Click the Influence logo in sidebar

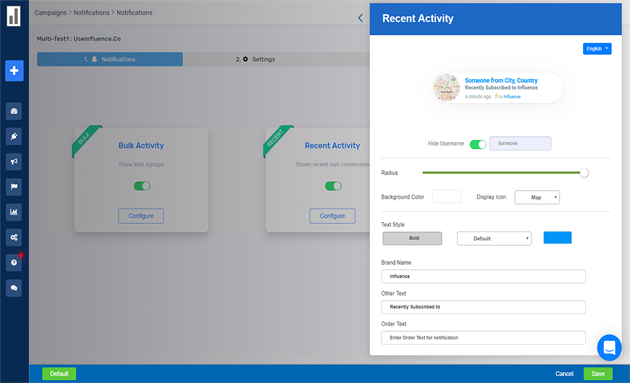[x=13, y=16]
